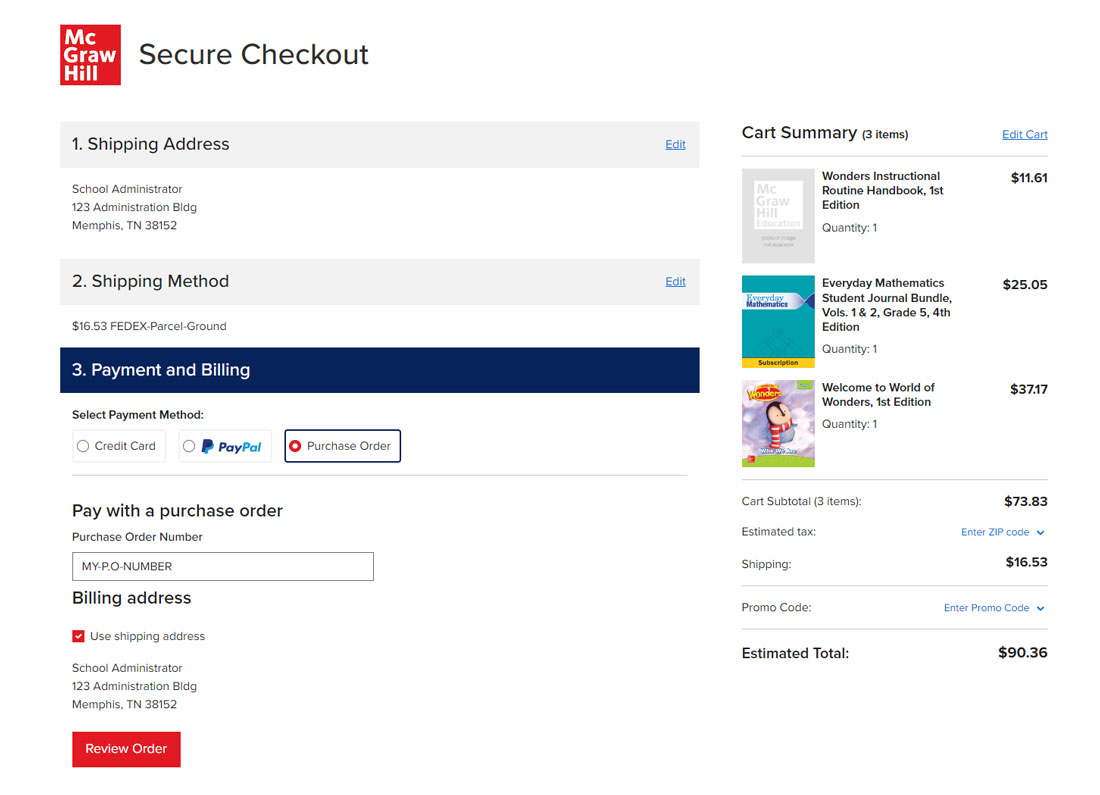The image size is (1100, 795).
Task: Click the Review Order button
Action: point(126,749)
